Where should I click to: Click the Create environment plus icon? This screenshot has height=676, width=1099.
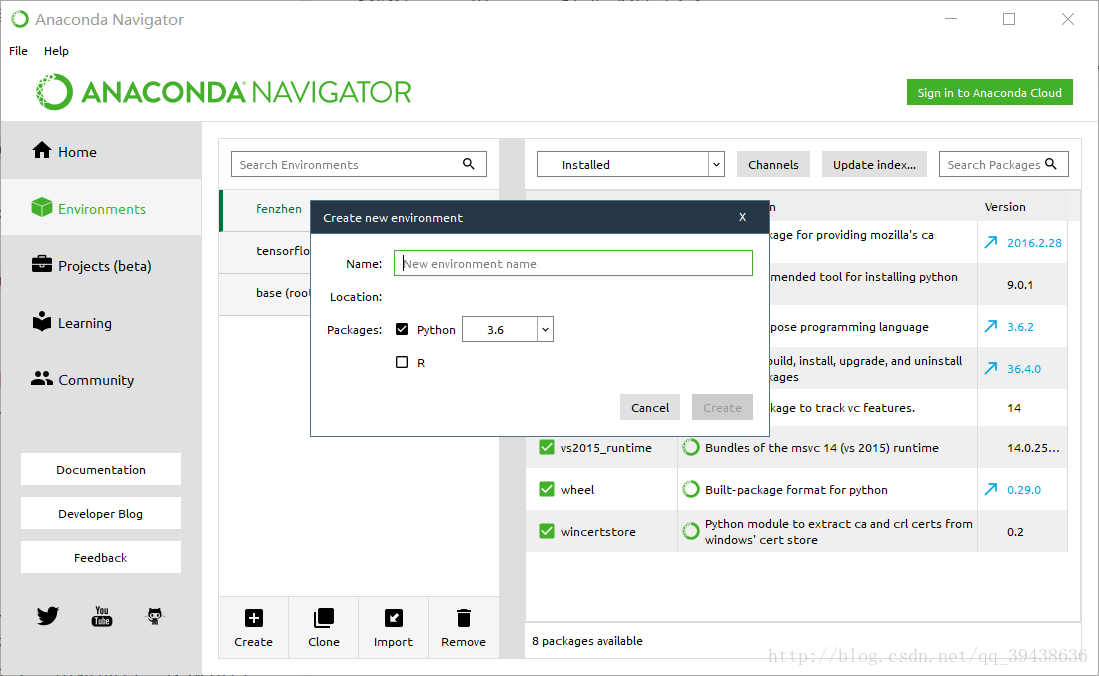tap(254, 618)
